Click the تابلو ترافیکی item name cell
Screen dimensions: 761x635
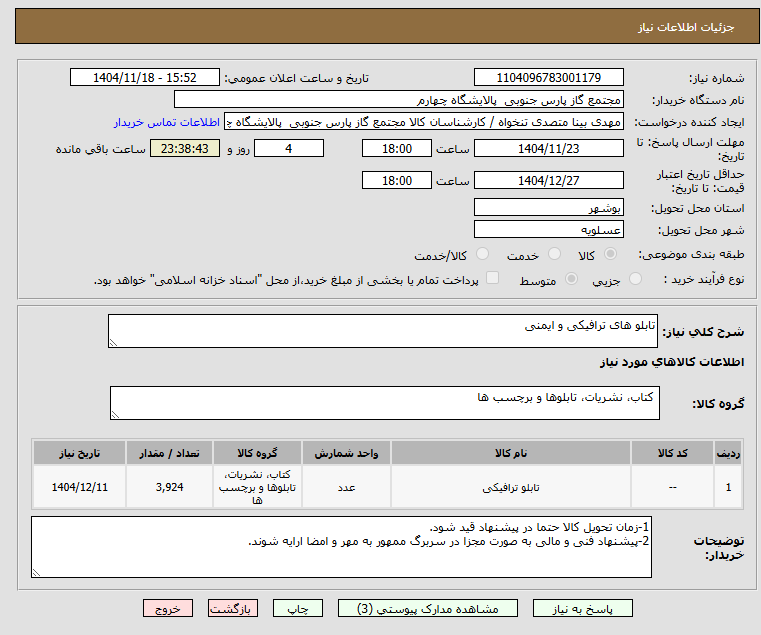point(511,487)
